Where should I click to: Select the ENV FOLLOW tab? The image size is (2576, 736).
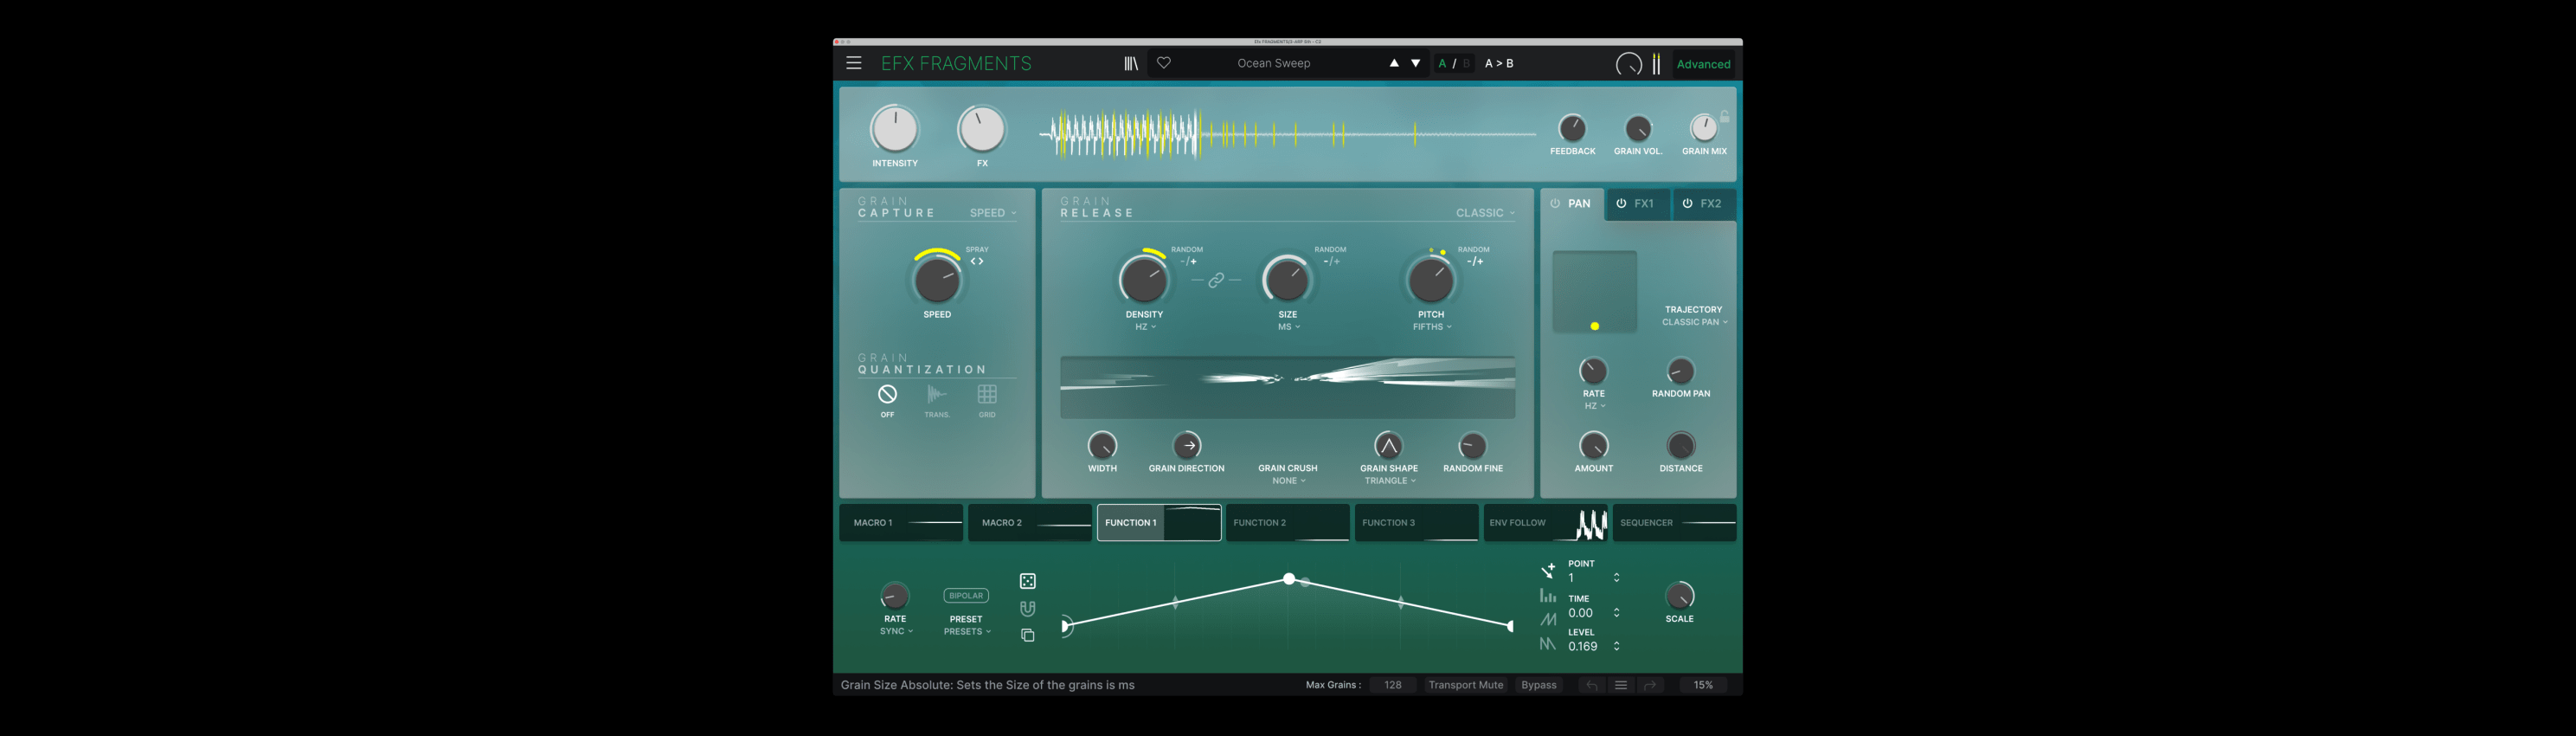tap(1546, 523)
